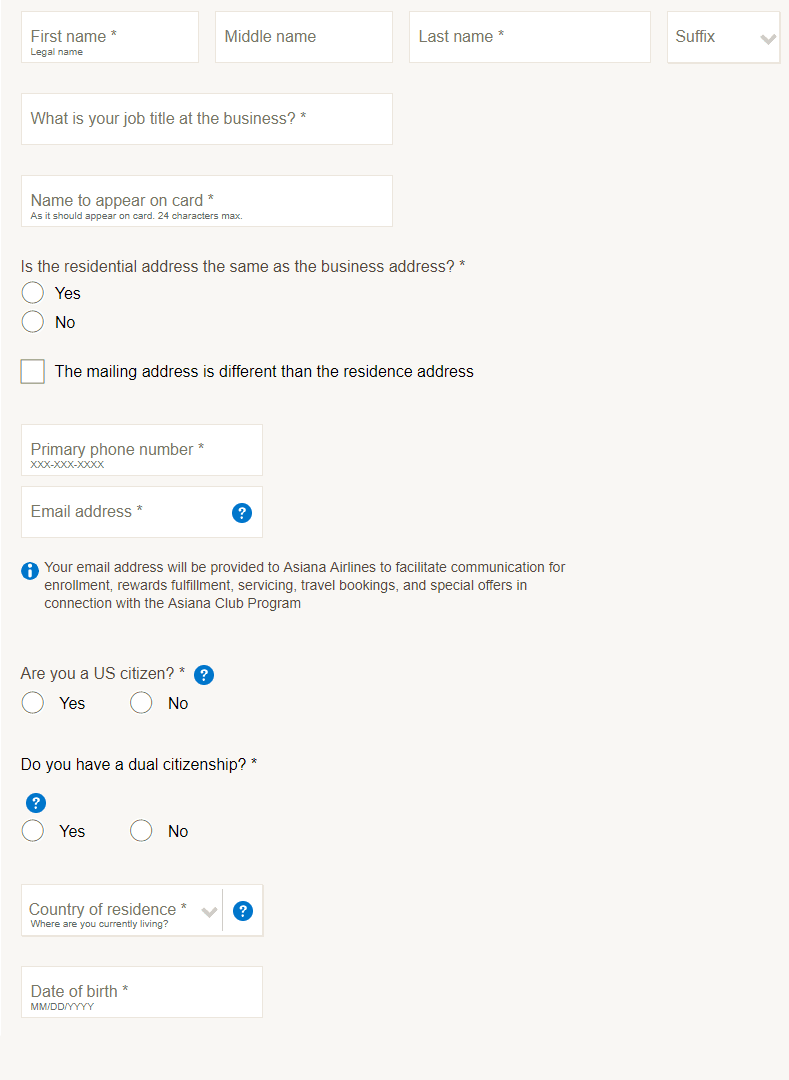Click the First name input field
The width and height of the screenshot is (789, 1080).
pos(110,38)
